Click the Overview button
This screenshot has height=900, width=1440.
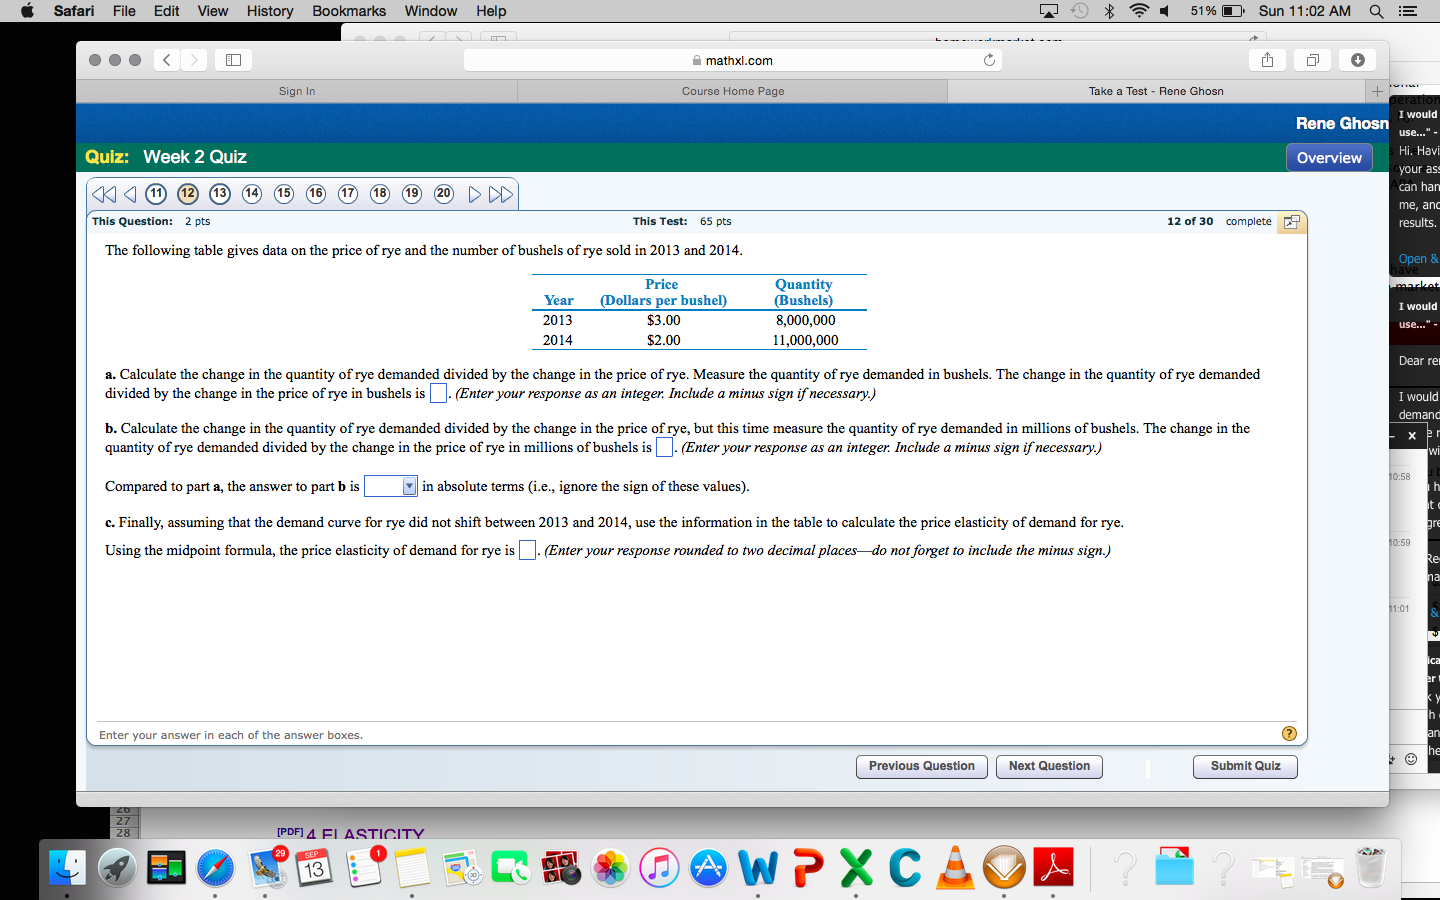pos(1329,158)
